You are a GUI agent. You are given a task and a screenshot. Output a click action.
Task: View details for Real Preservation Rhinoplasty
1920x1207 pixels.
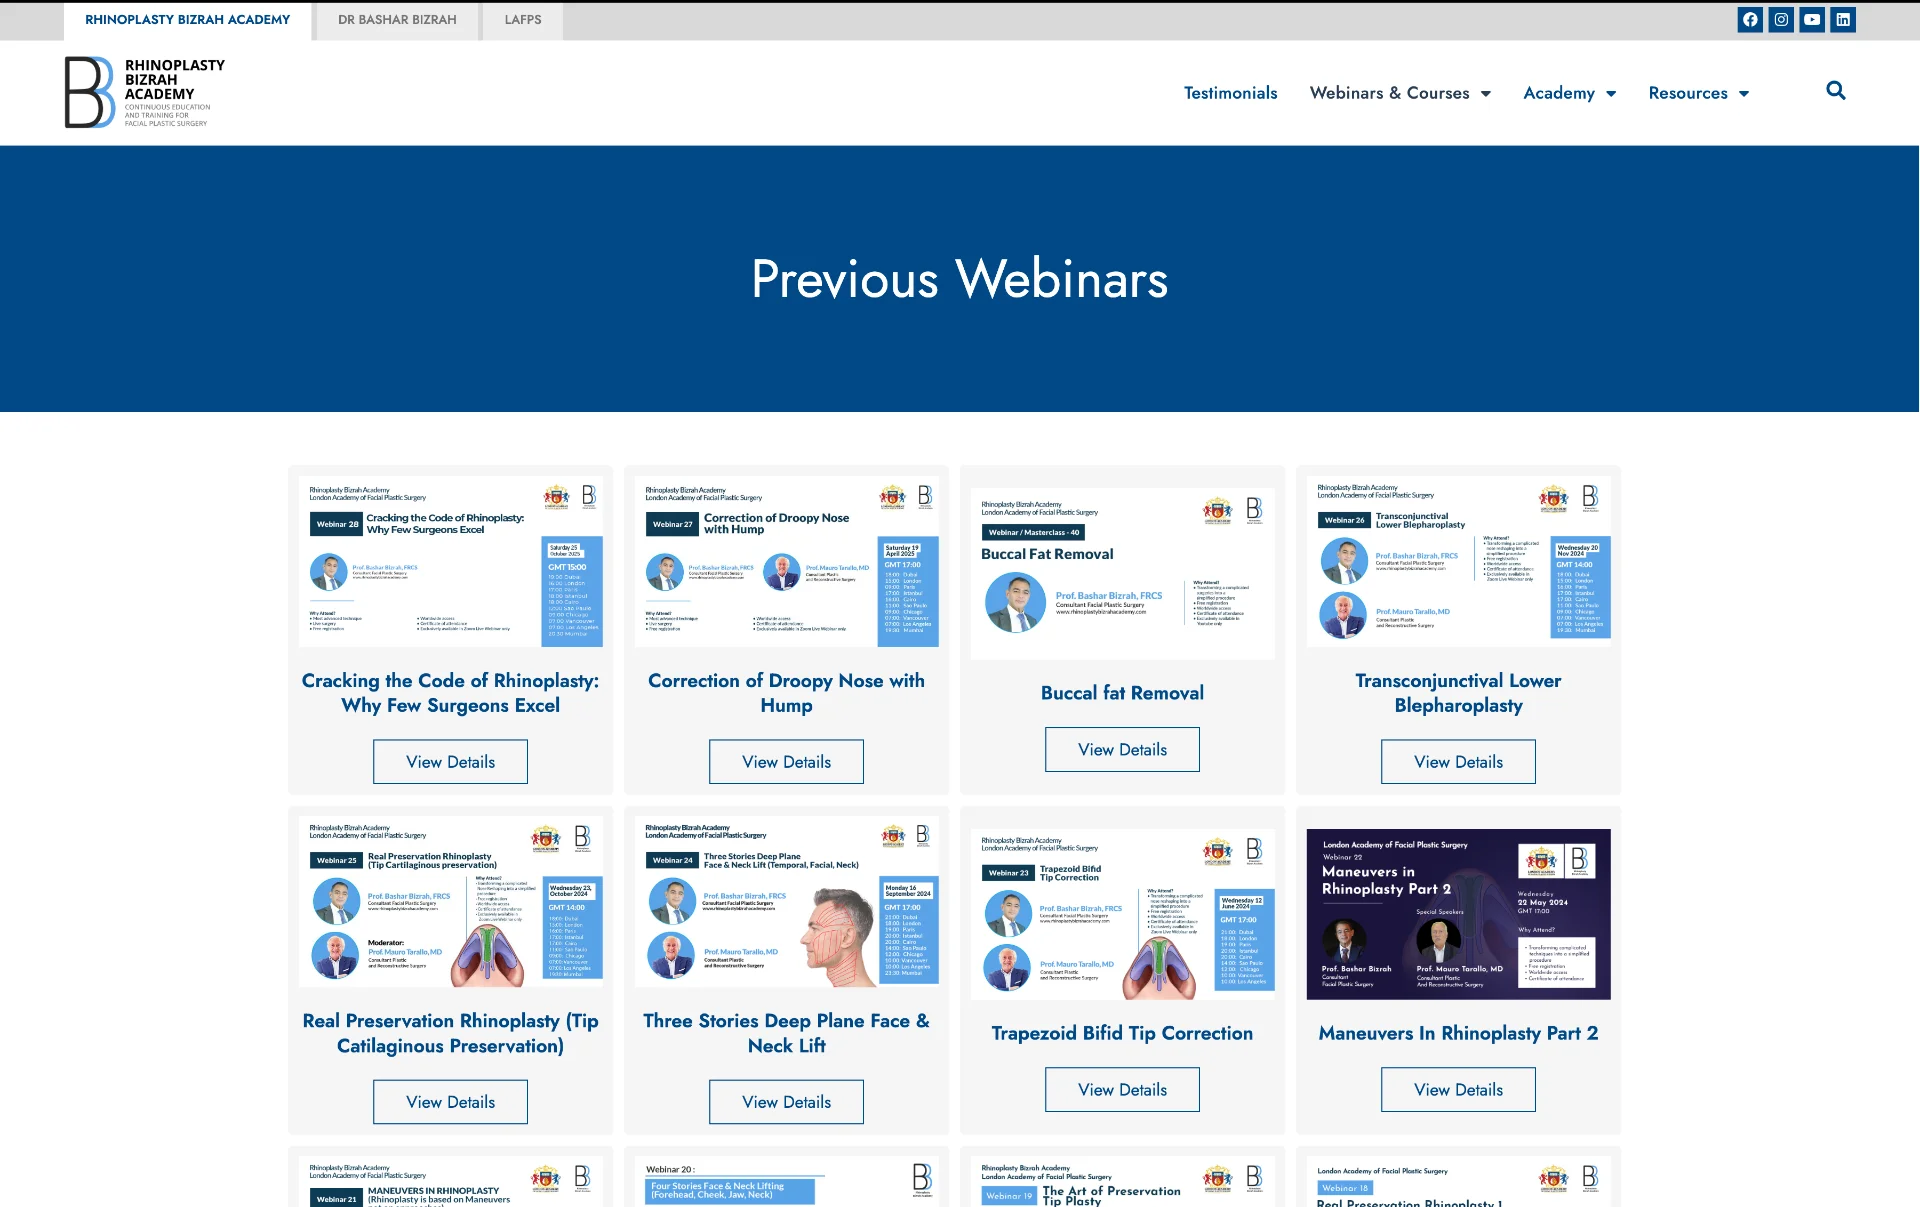tap(450, 1102)
